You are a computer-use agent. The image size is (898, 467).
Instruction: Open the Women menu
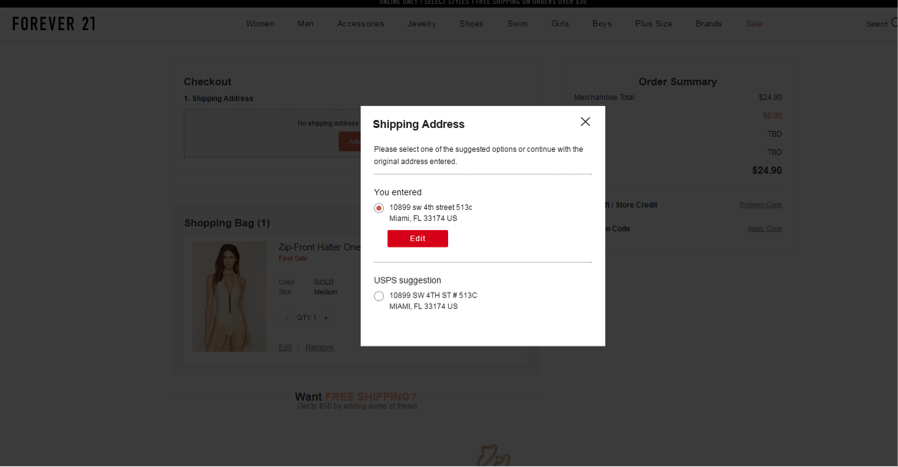click(260, 23)
